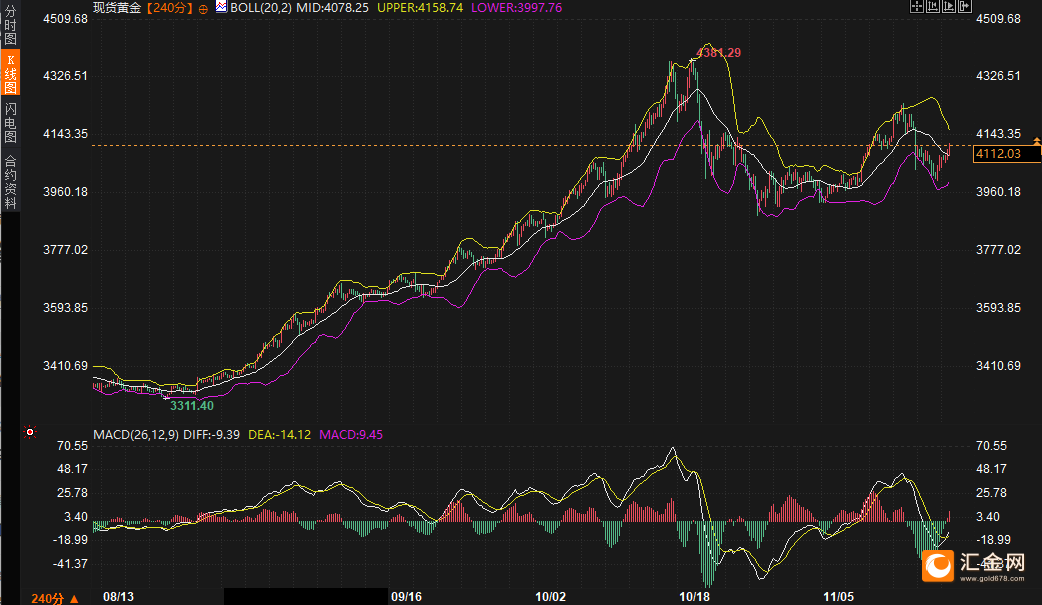1042x605 pixels.
Task: Click the left MACD axis value -18.99
Action: [70, 540]
